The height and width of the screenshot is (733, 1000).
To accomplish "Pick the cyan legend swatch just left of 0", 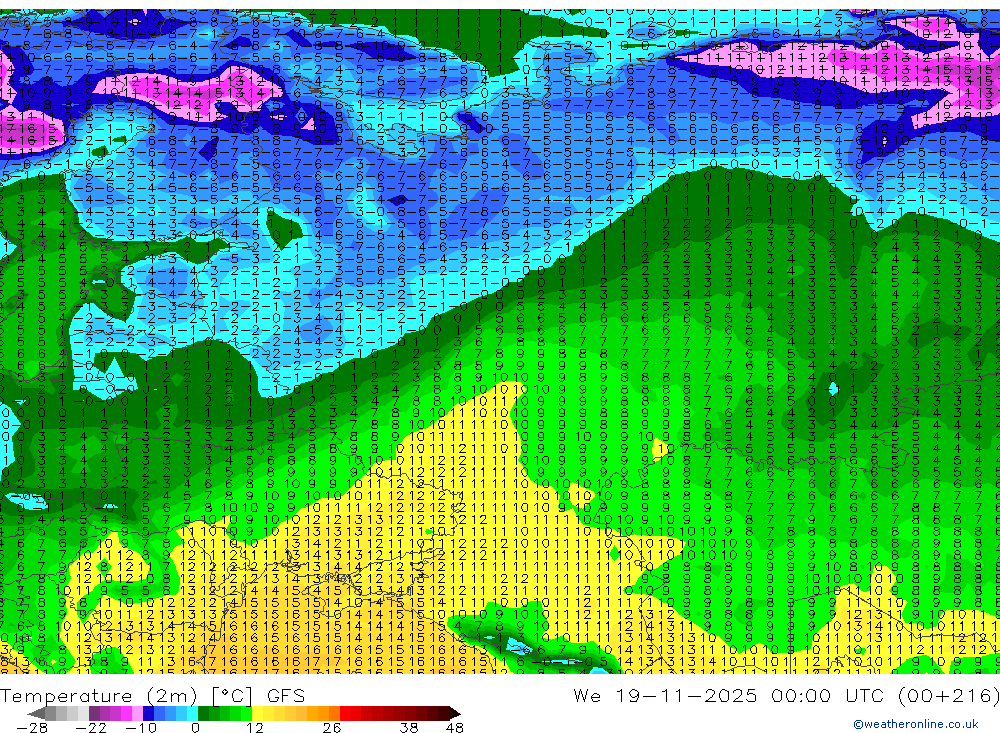I will pyautogui.click(x=192, y=714).
